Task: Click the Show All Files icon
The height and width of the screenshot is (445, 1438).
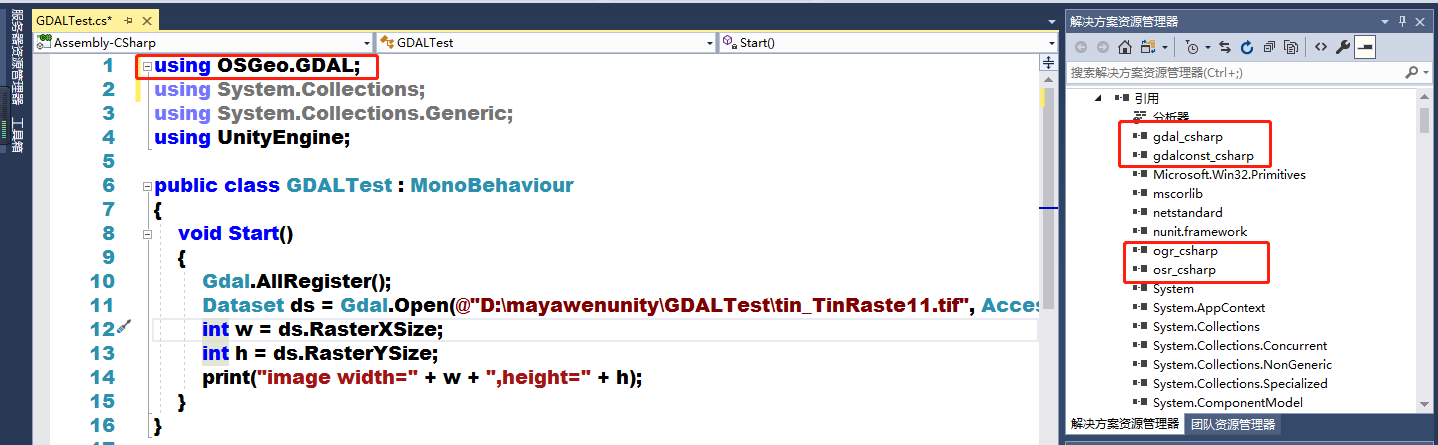Action: click(1291, 47)
